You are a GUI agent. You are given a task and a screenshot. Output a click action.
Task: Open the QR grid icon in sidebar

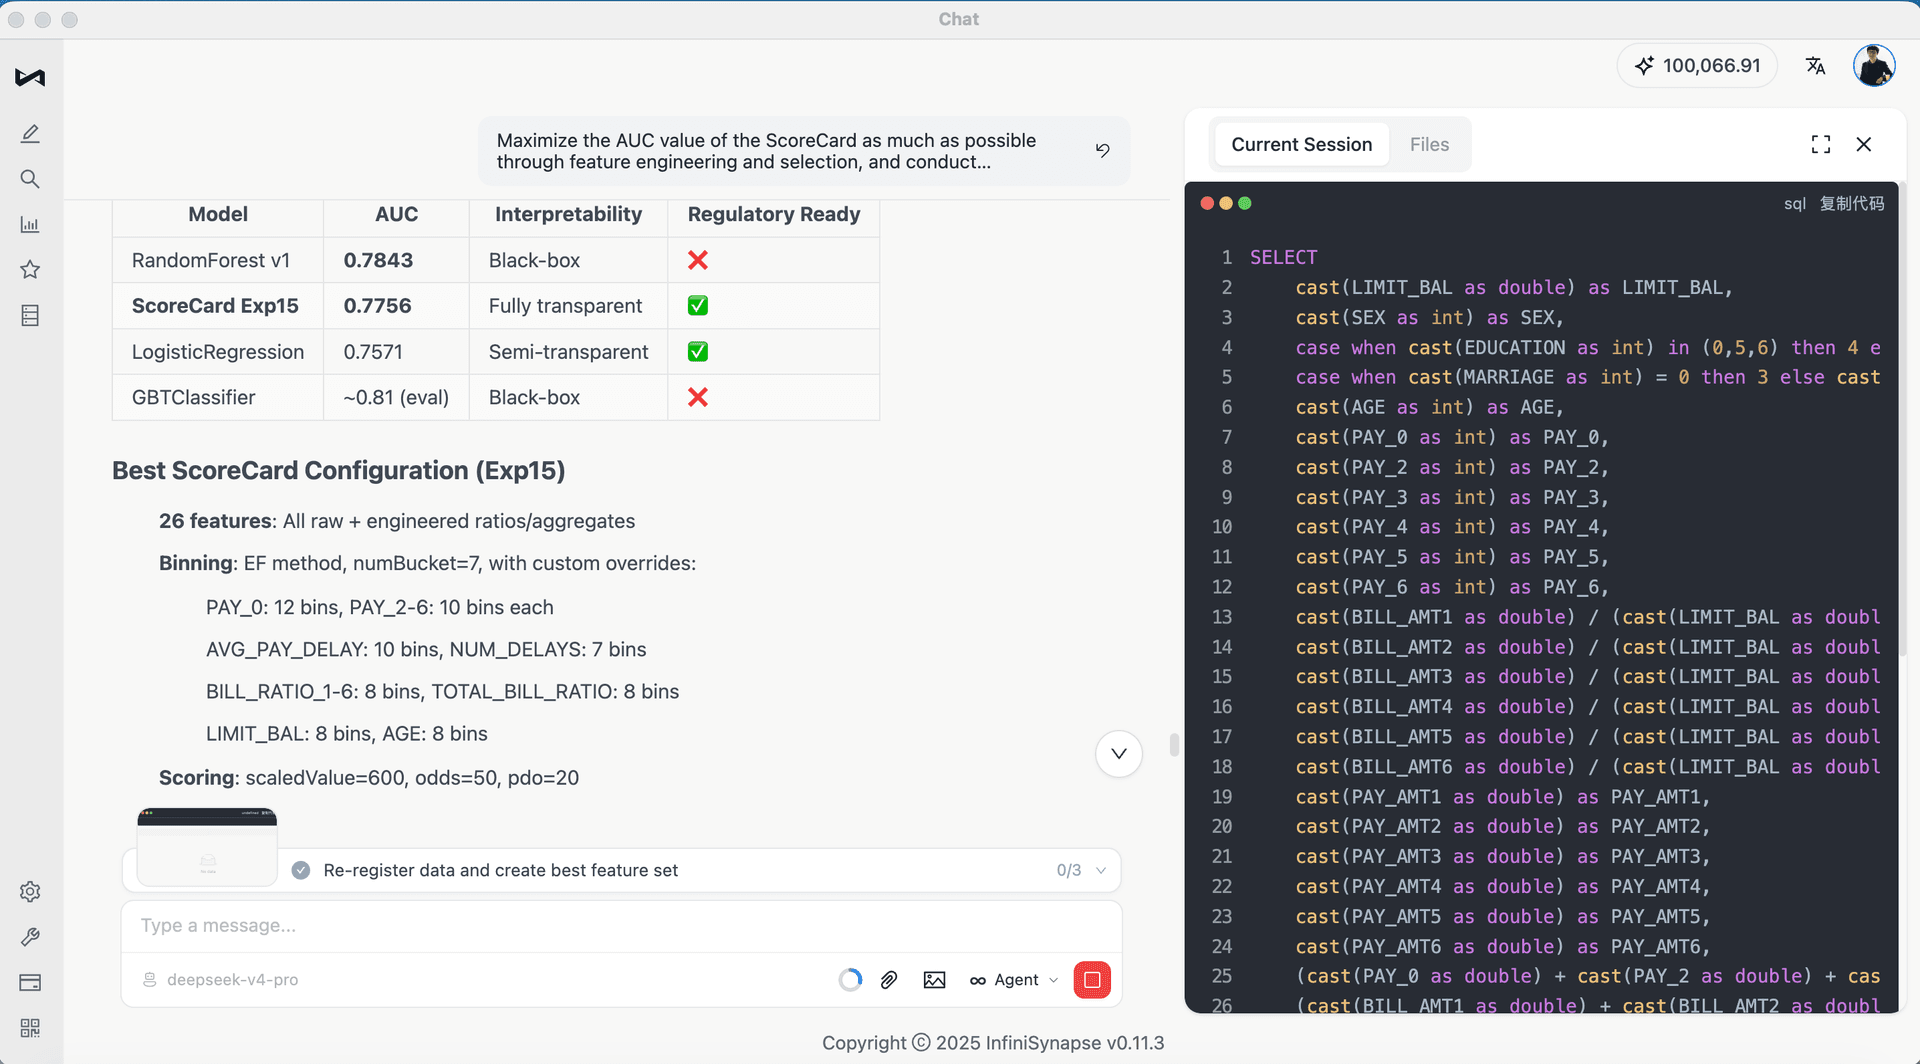tap(30, 1028)
